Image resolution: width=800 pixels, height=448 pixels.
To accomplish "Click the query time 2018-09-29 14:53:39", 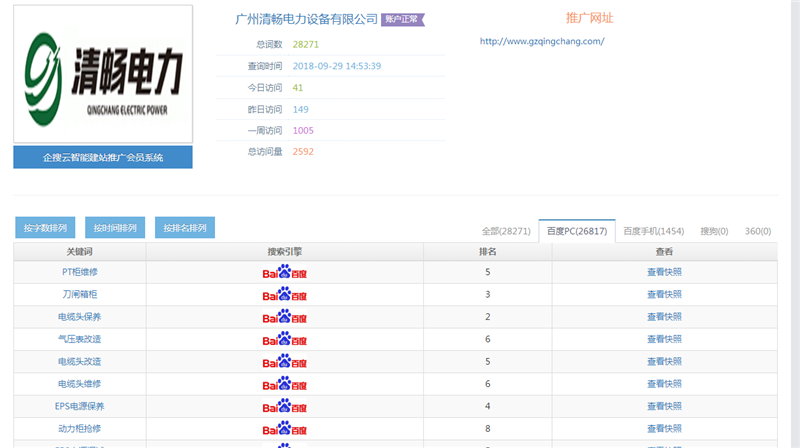I will [337, 66].
